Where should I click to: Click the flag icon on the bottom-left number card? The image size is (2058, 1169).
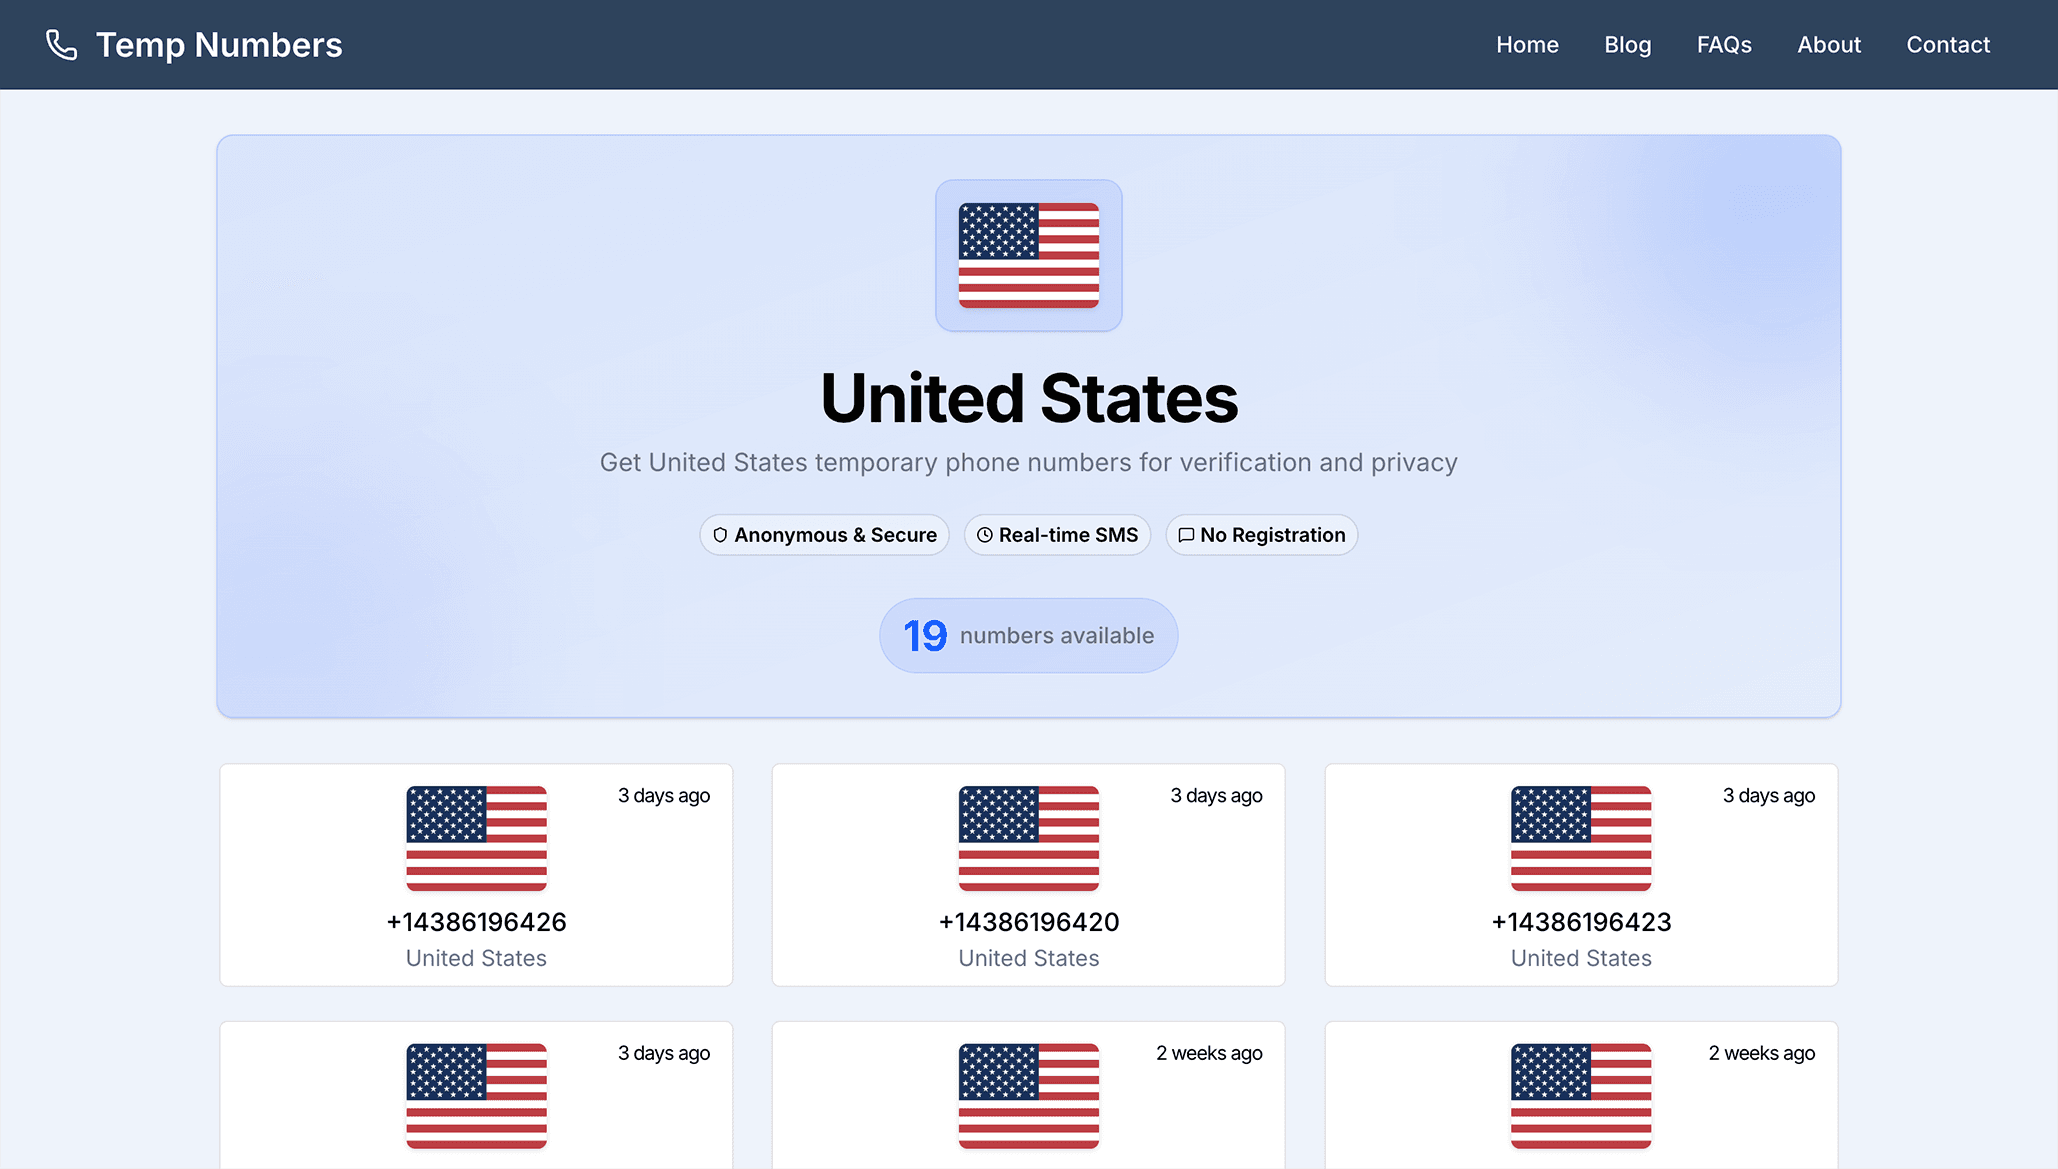[476, 1097]
